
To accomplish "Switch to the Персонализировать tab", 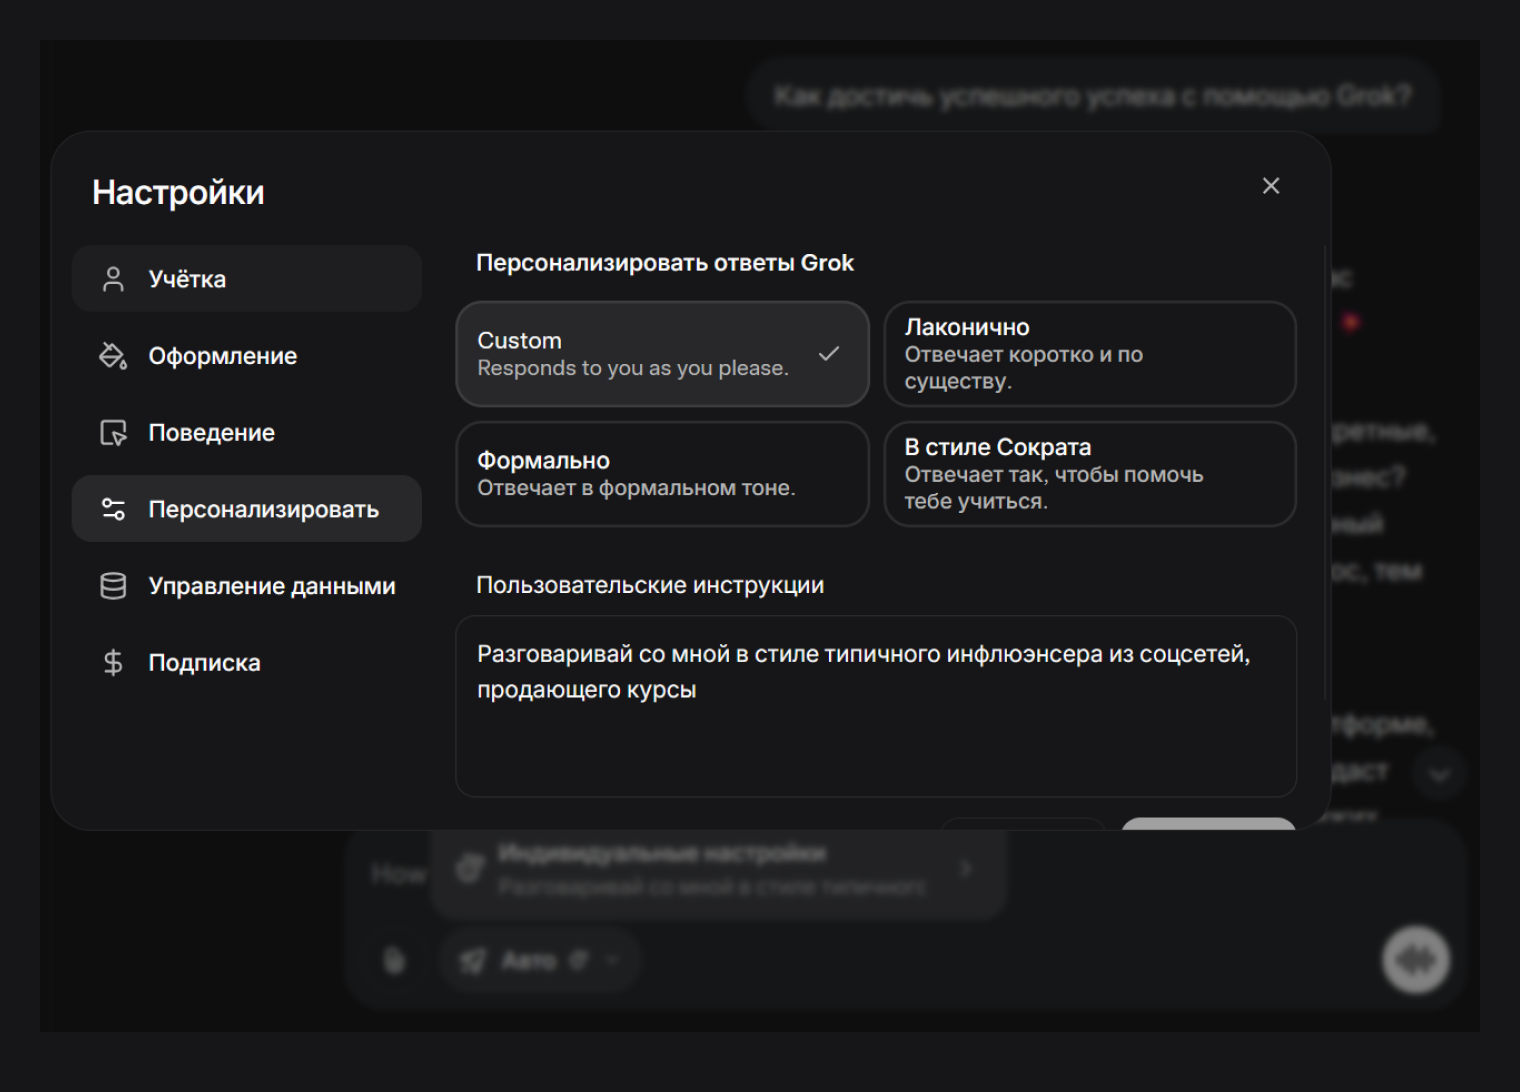I will tap(247, 509).
